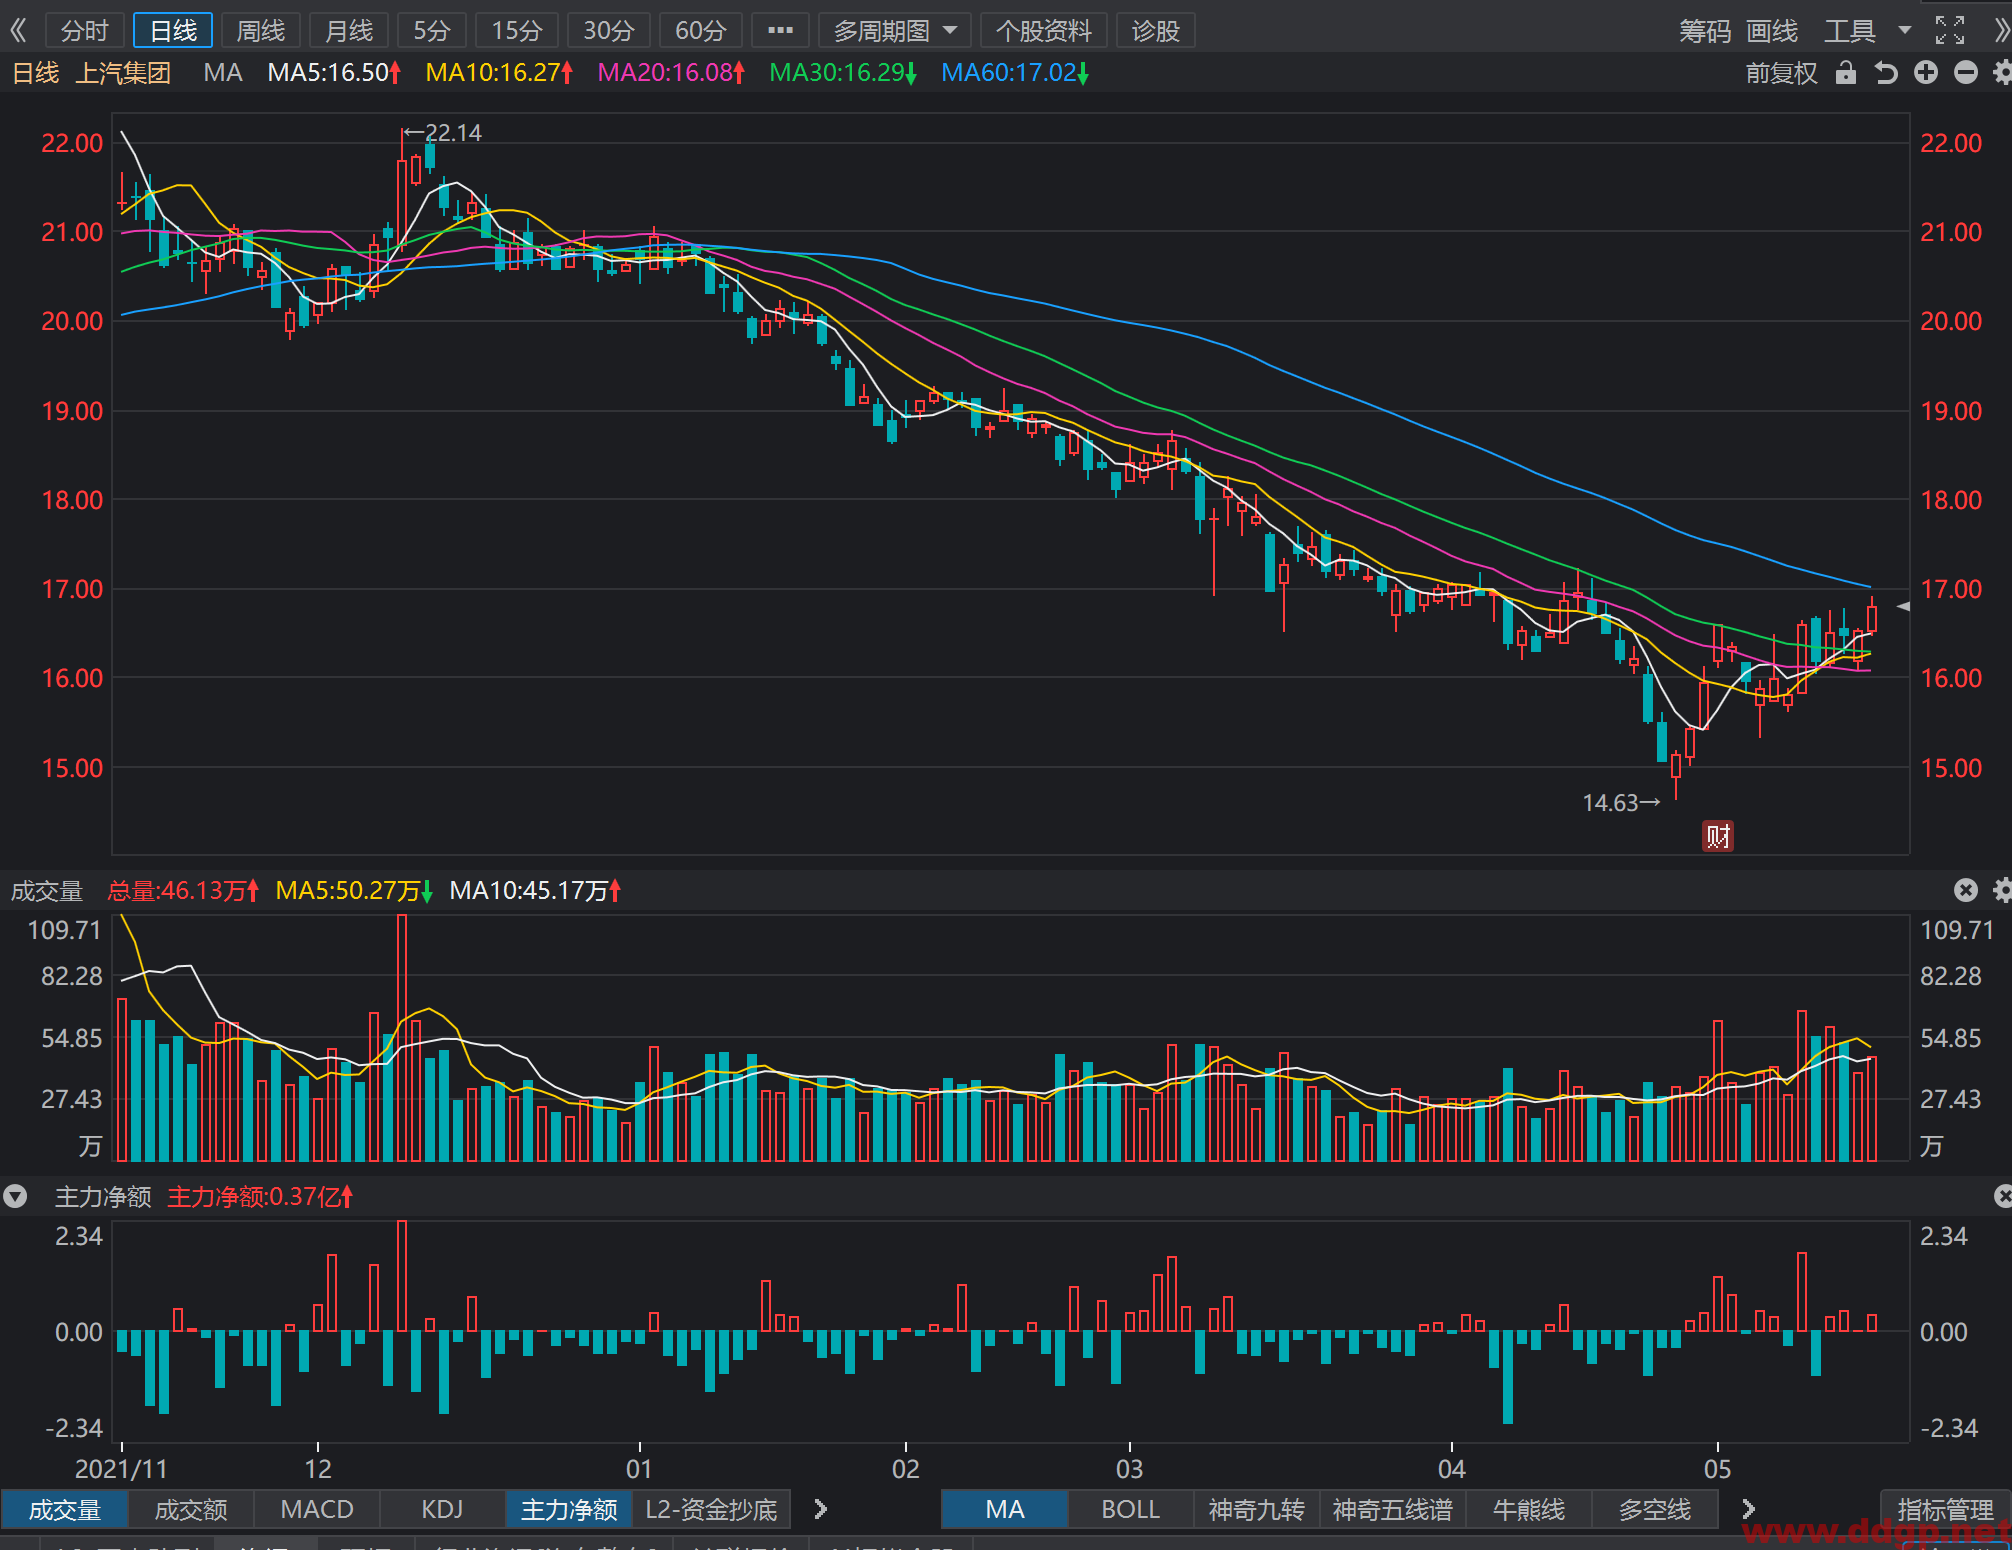Enable the BOLL overlay indicator
Image resolution: width=2012 pixels, height=1550 pixels.
pyautogui.click(x=1130, y=1509)
